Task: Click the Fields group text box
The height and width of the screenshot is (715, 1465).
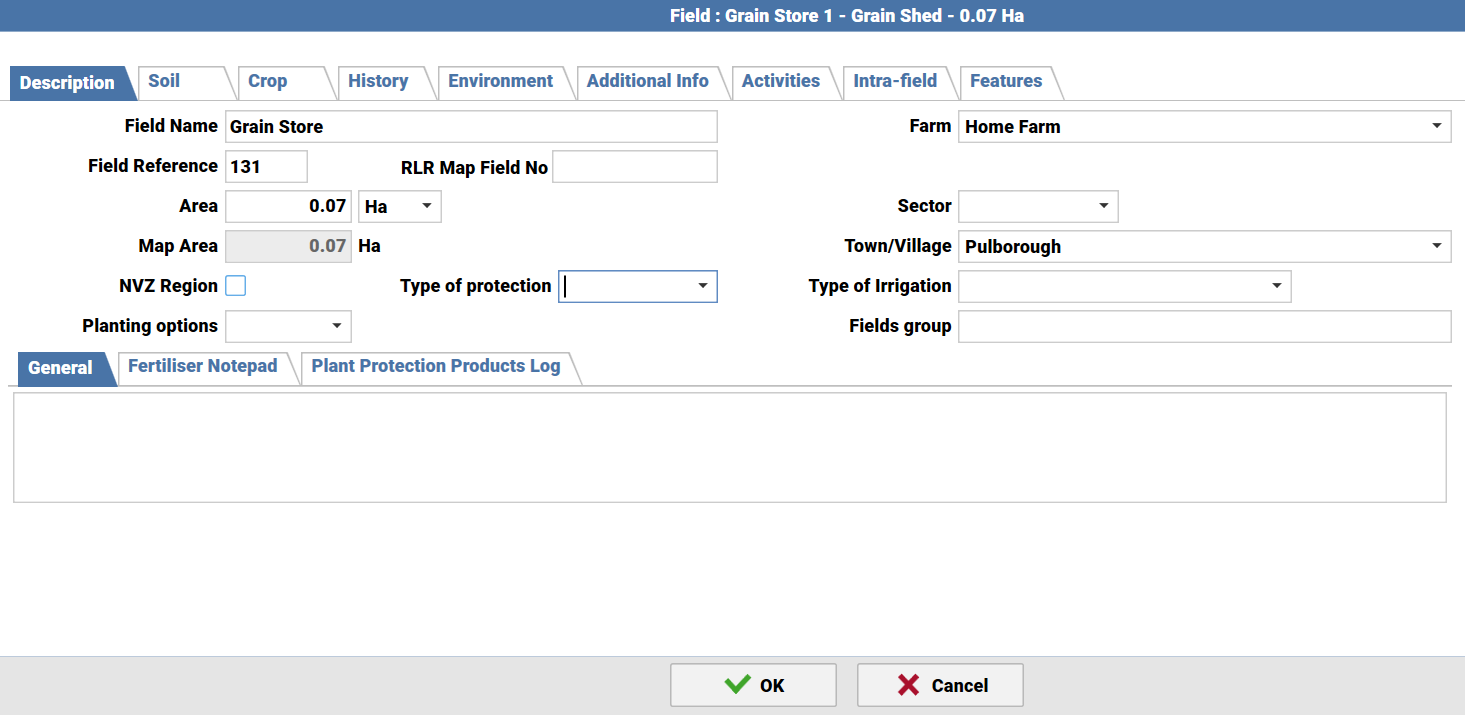Action: 1204,326
